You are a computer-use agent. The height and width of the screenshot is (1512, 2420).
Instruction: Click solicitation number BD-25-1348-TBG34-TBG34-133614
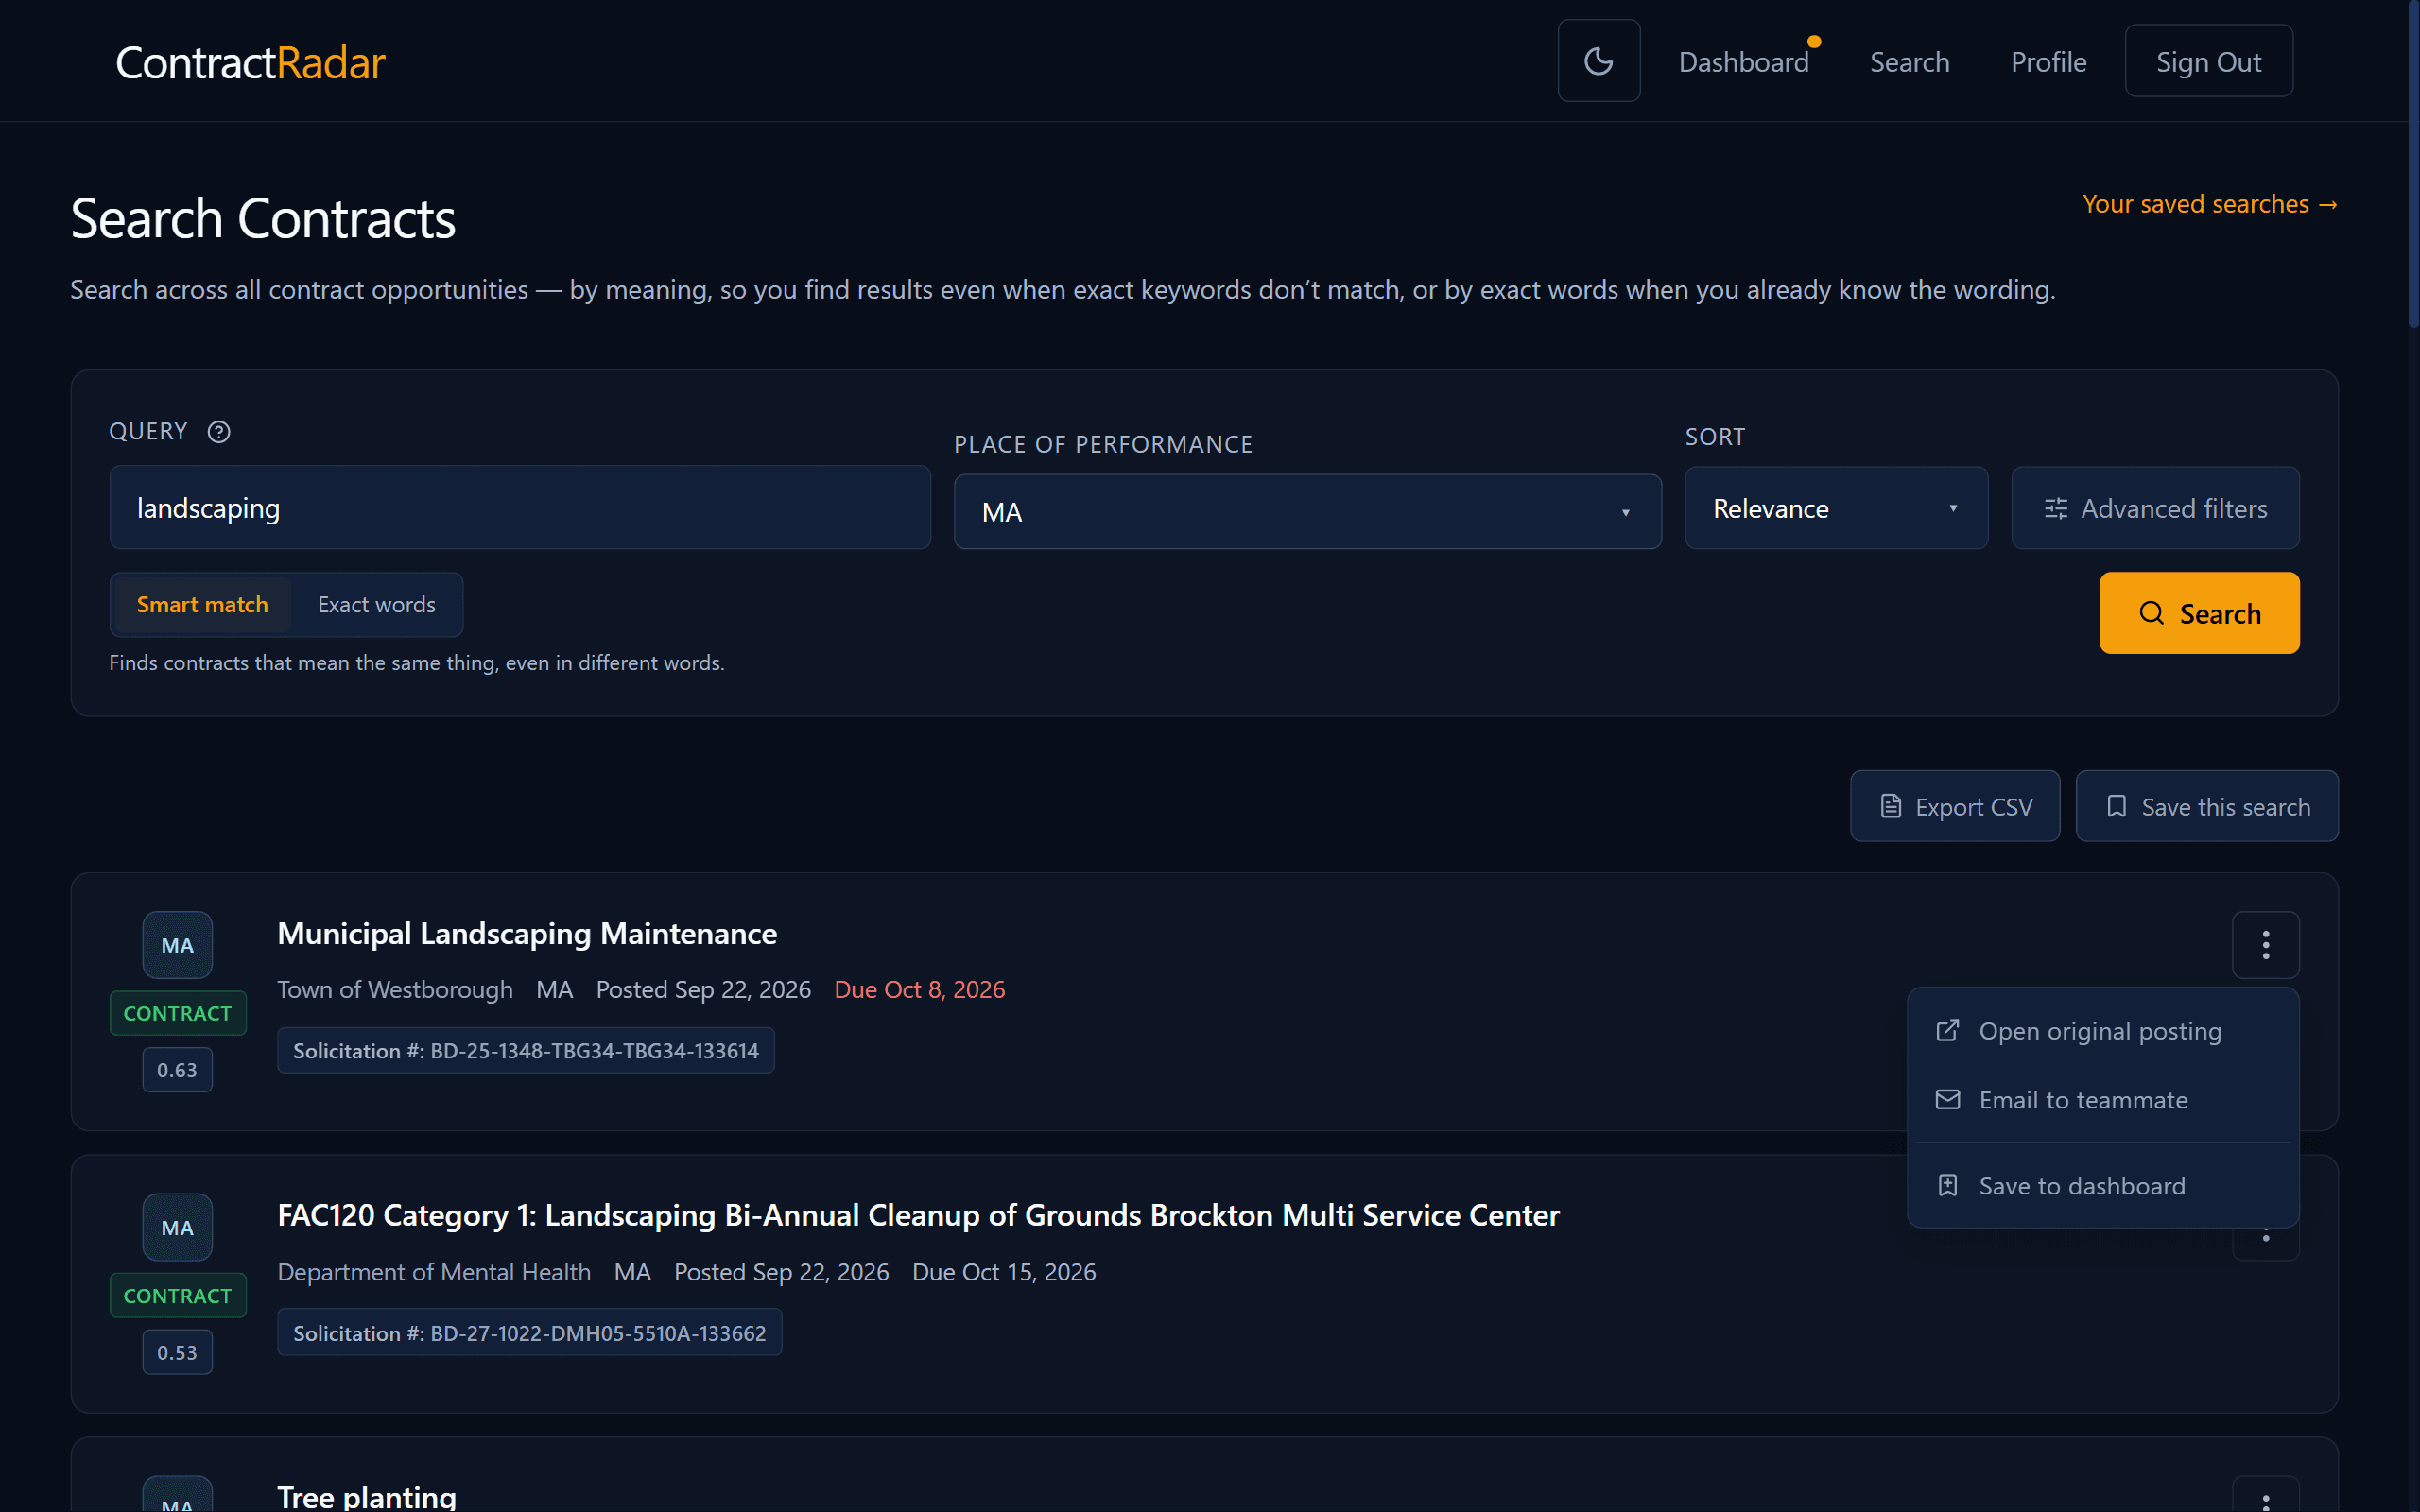[526, 1051]
